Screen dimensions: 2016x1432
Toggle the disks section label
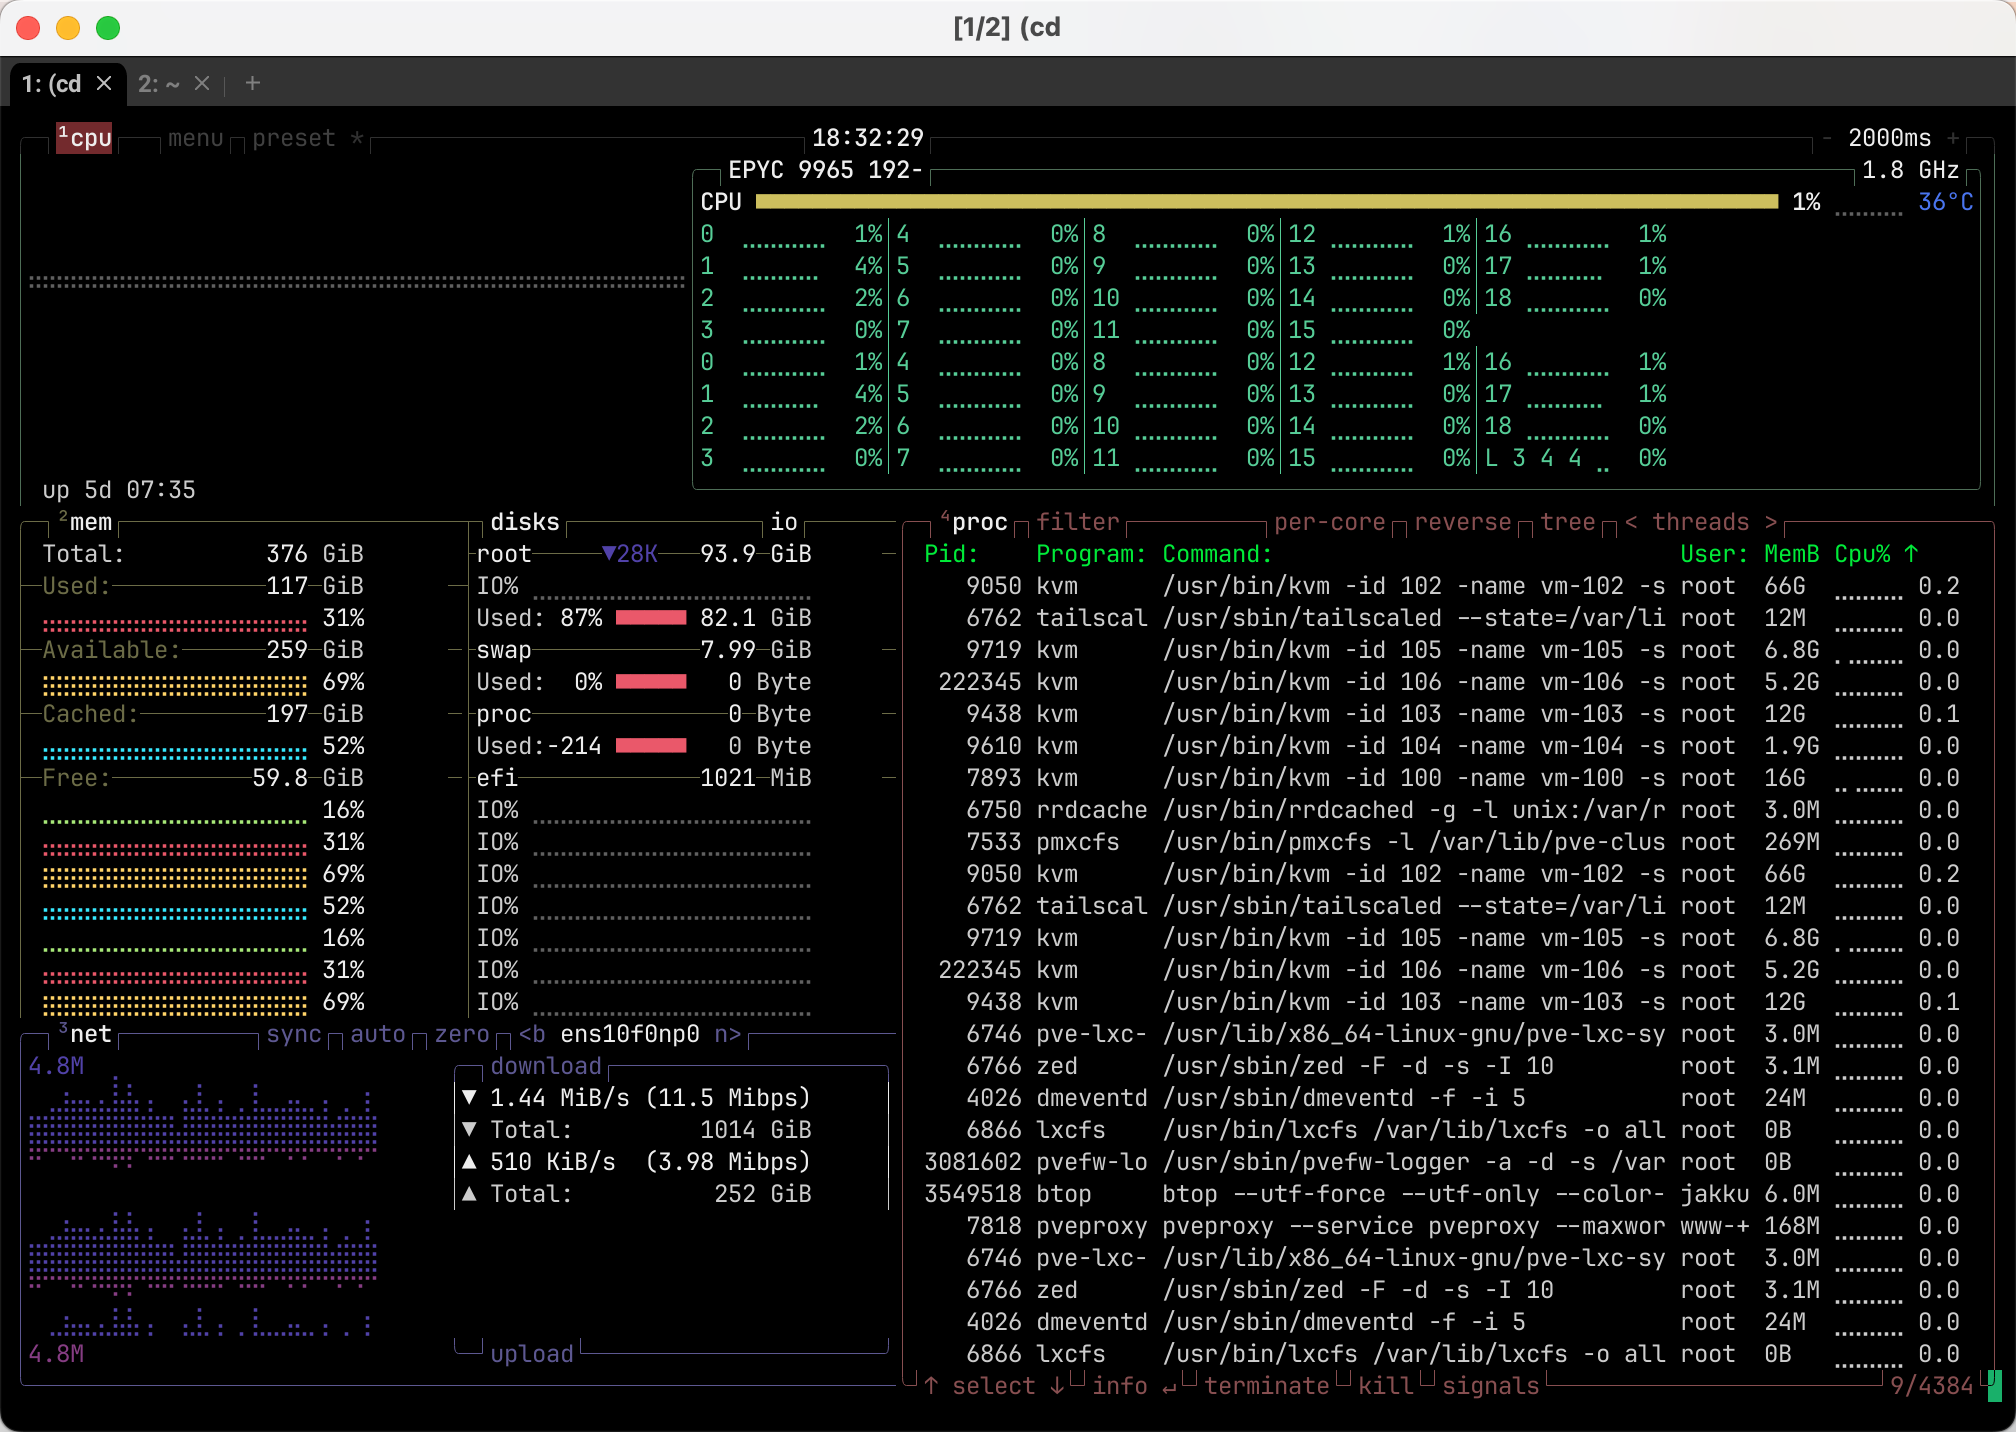point(525,522)
